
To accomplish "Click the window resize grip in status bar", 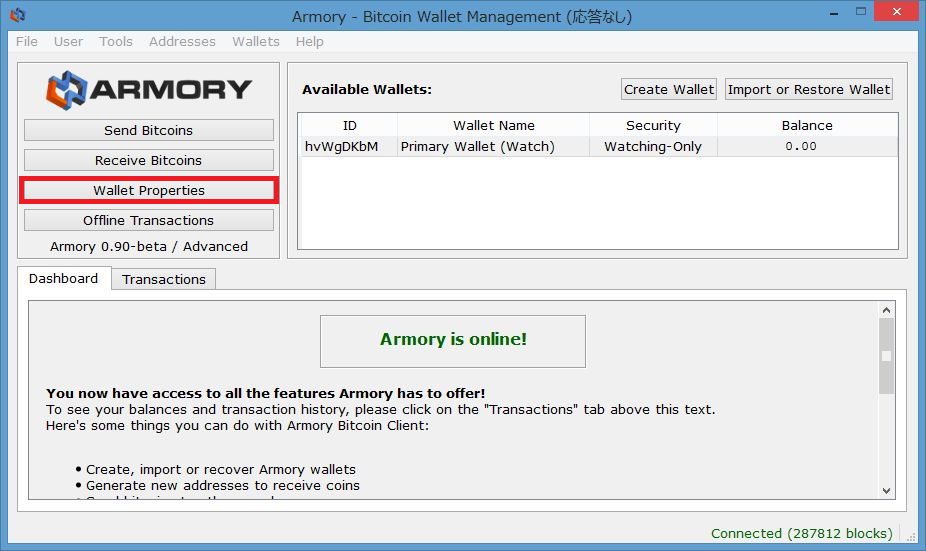I will pyautogui.click(x=911, y=536).
